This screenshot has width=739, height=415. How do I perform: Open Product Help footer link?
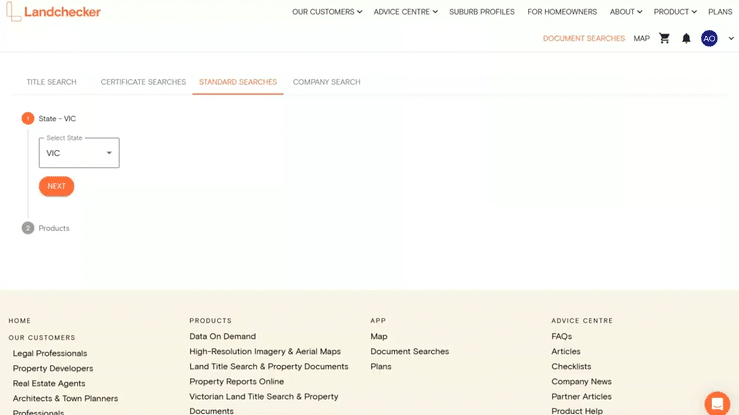click(577, 411)
